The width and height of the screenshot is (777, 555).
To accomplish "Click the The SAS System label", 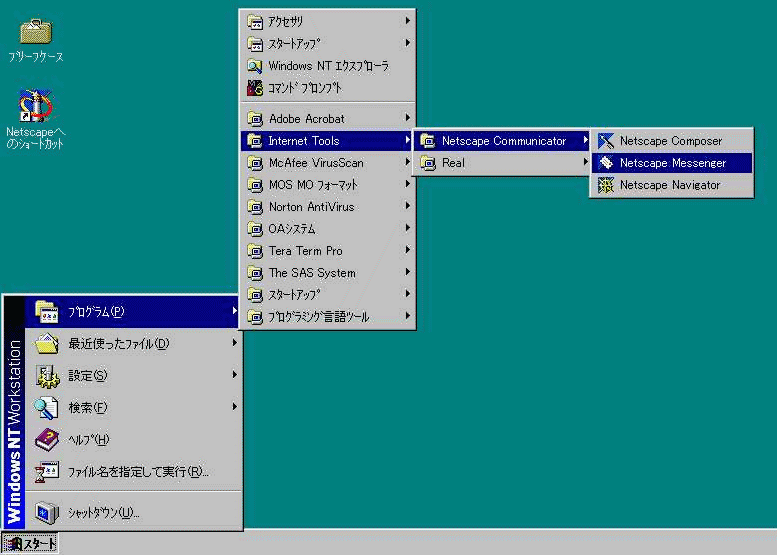I will (312, 273).
